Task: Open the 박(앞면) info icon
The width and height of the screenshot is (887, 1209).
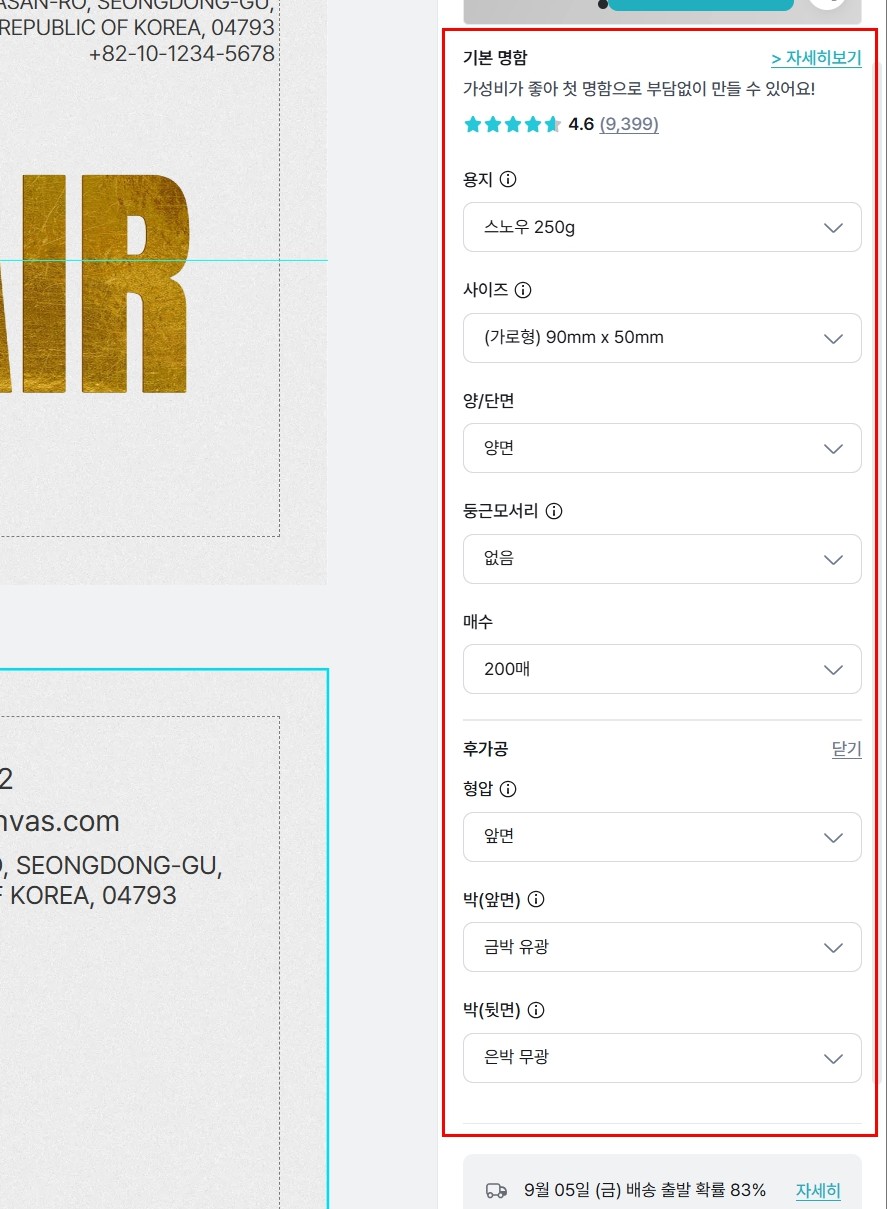Action: 536,900
